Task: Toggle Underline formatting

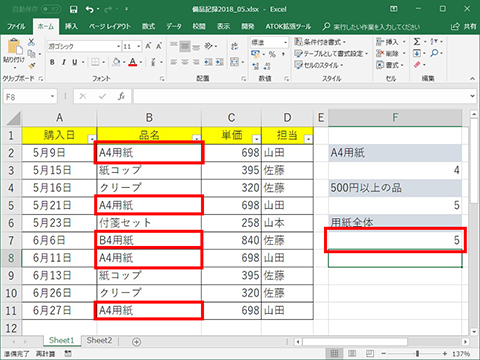Action: point(74,62)
